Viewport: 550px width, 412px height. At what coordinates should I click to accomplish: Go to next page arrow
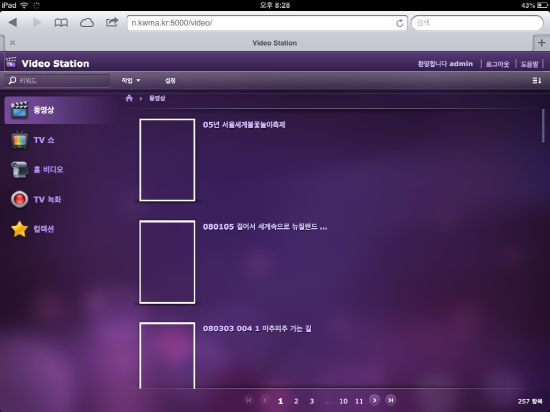[x=375, y=400]
